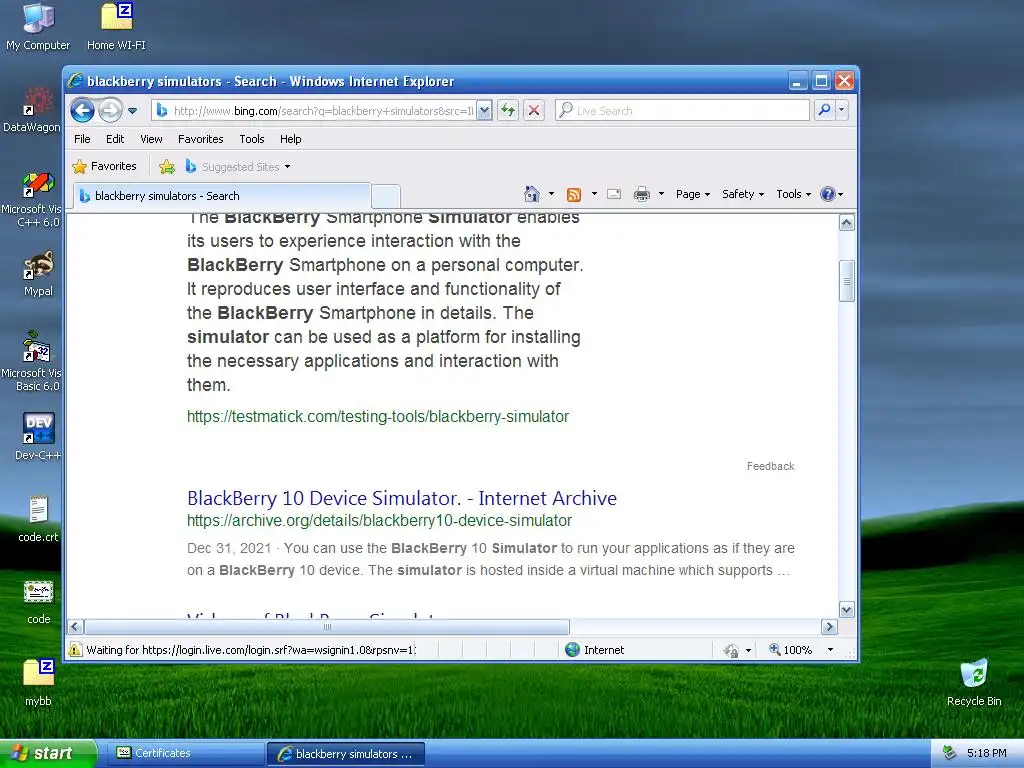Click the status bar warning icon
The image size is (1024, 768).
coord(76,650)
